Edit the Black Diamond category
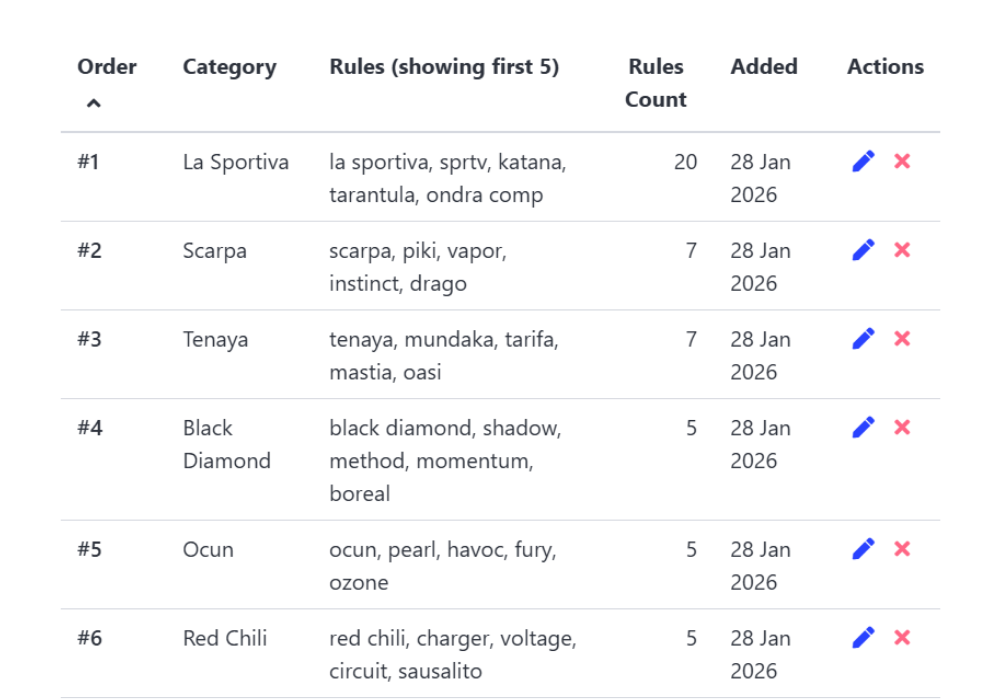 pyautogui.click(x=863, y=428)
